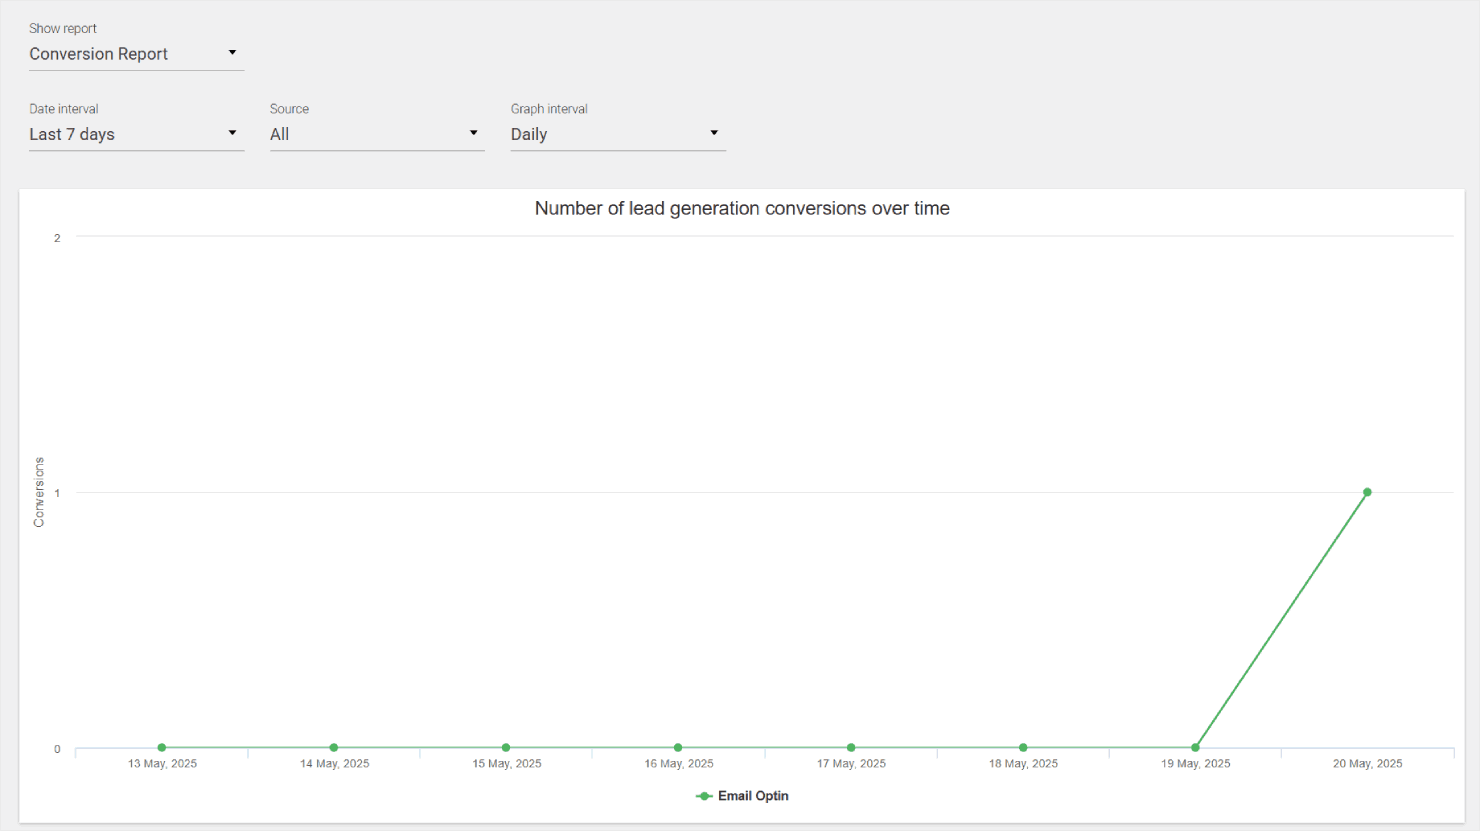Change the Graph interval from Daily
1480x831 pixels.
pos(615,133)
